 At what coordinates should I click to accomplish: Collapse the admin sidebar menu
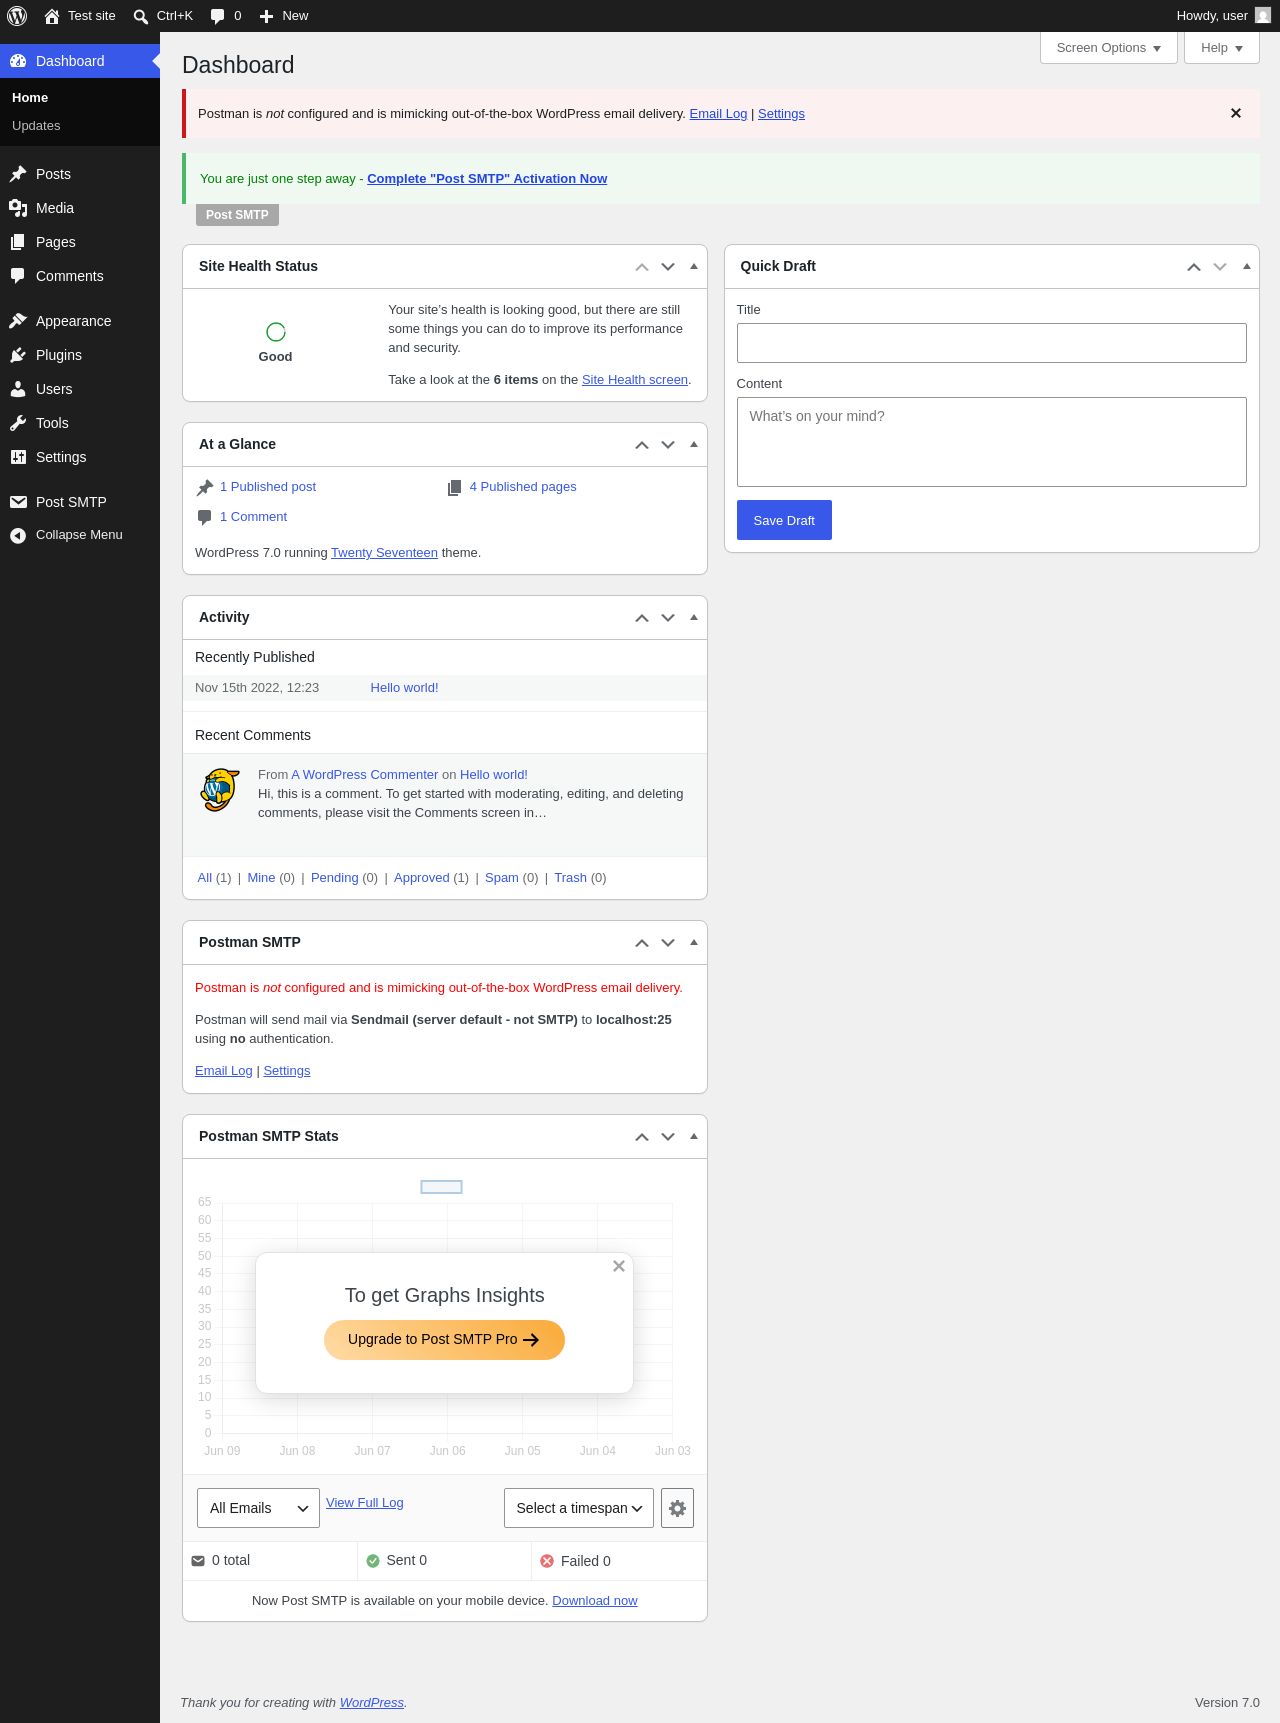point(80,535)
